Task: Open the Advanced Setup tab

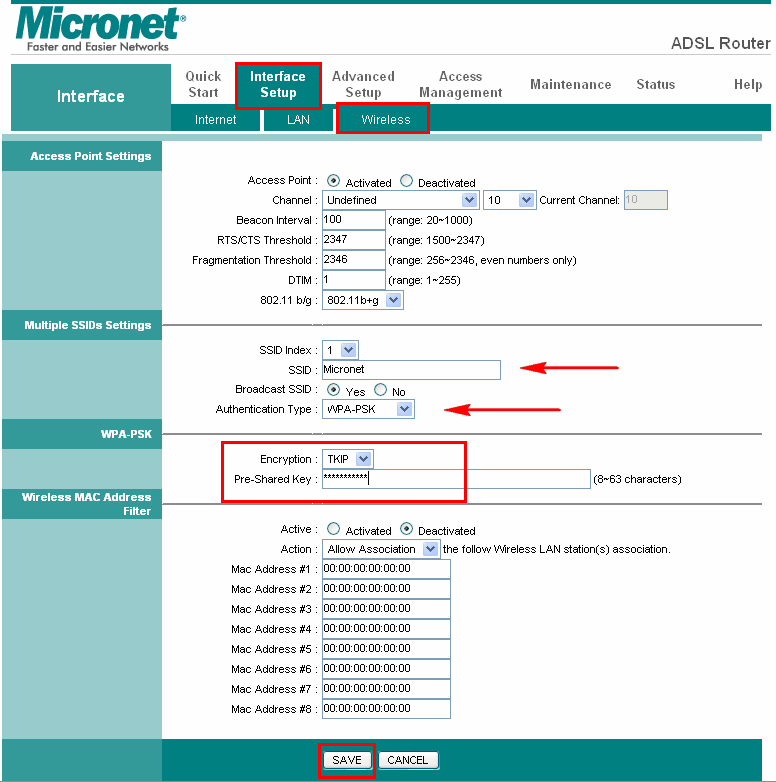Action: click(x=363, y=84)
